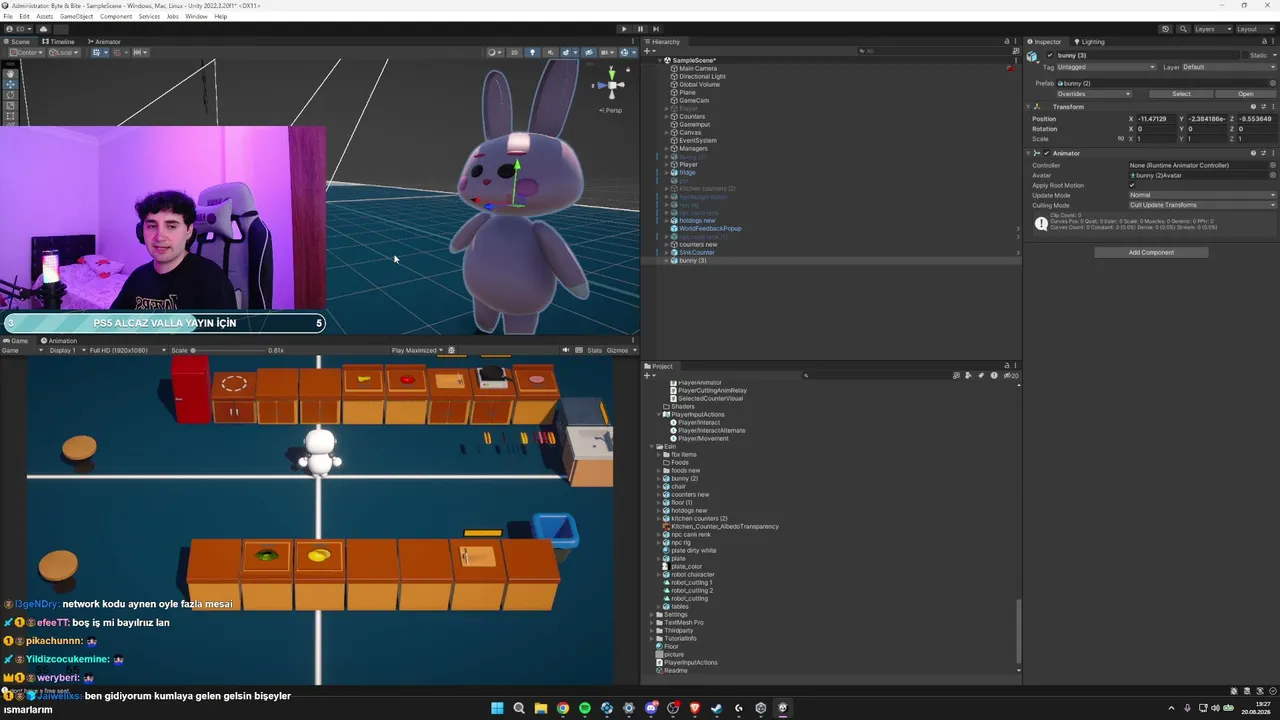Toggle the constrained proportions scale link
This screenshot has height=720, width=1280.
1121,139
